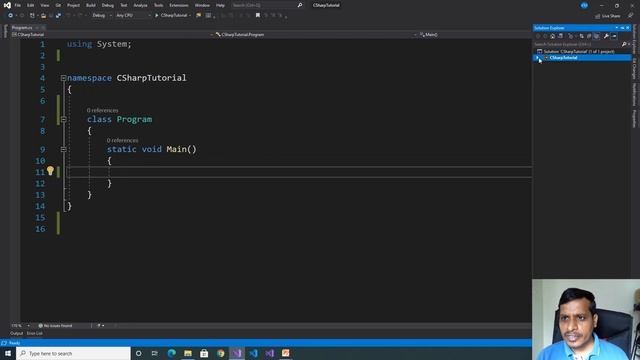Open Microsoft Edge from the taskbar
Screen dimensions: 640x360
(171, 353)
